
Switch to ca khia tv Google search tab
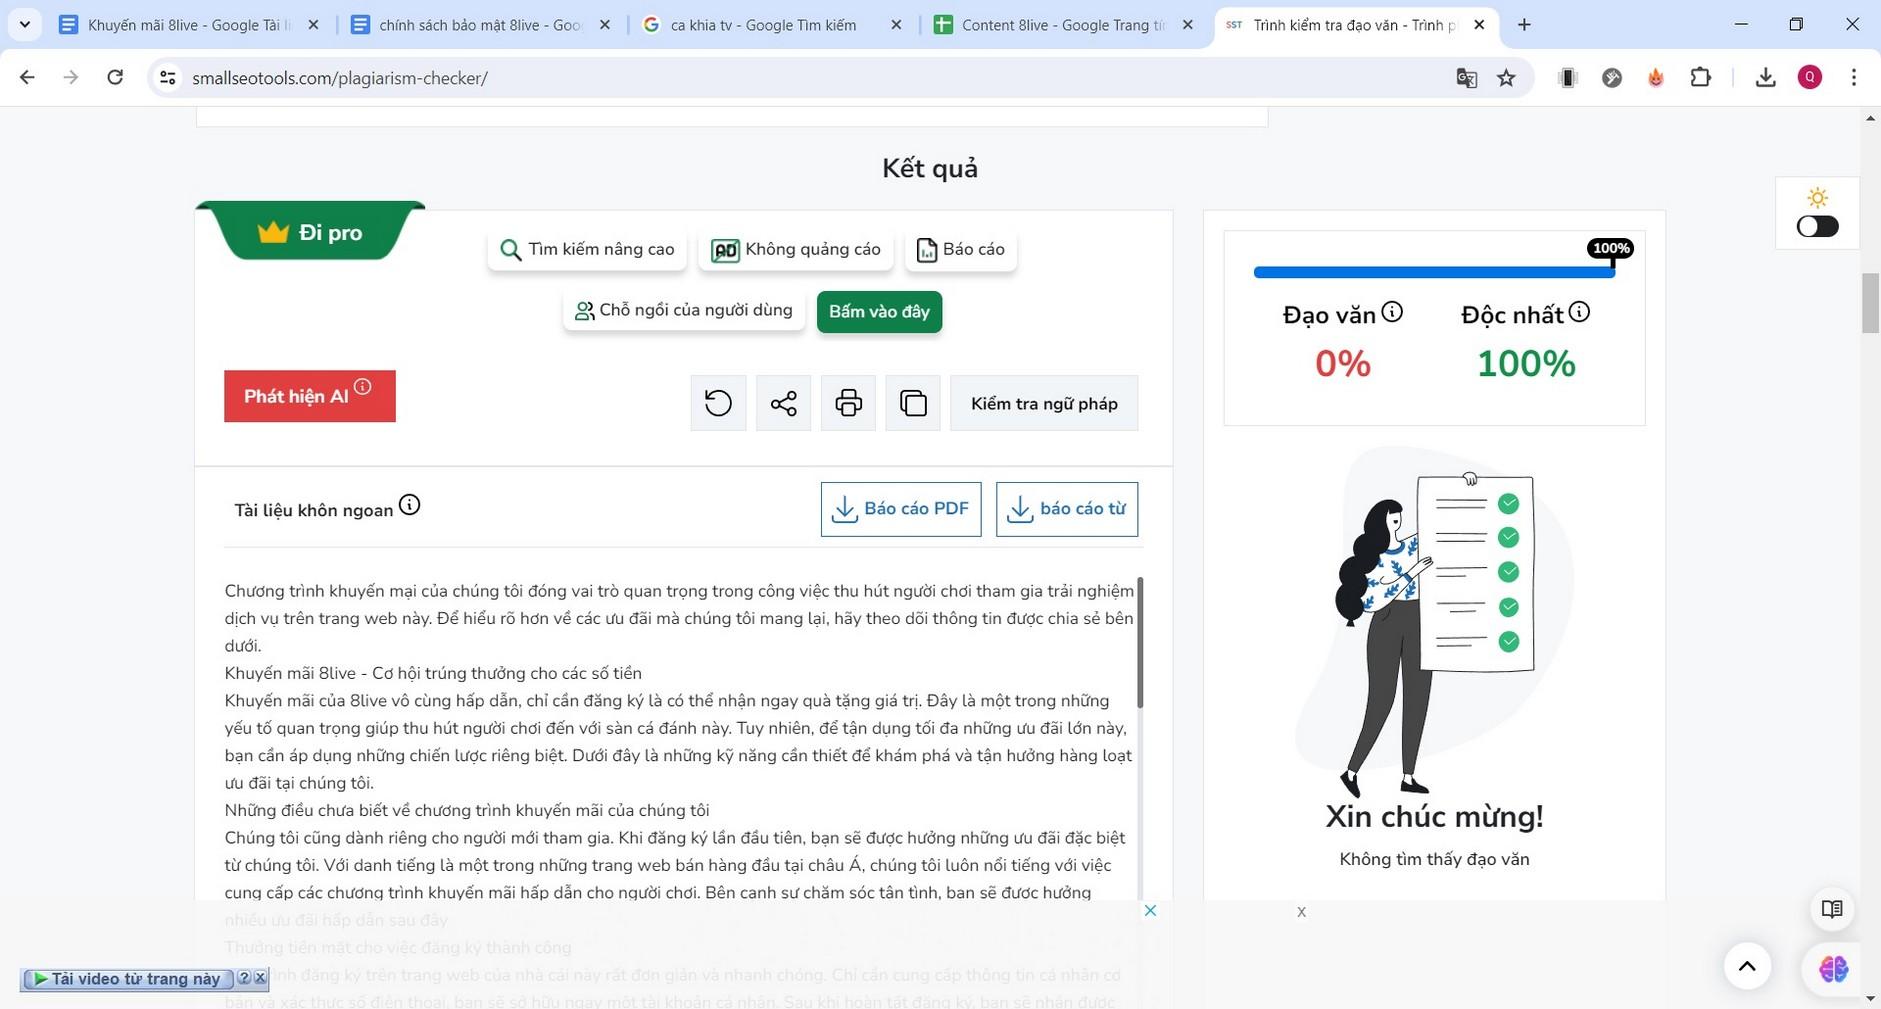tap(772, 25)
